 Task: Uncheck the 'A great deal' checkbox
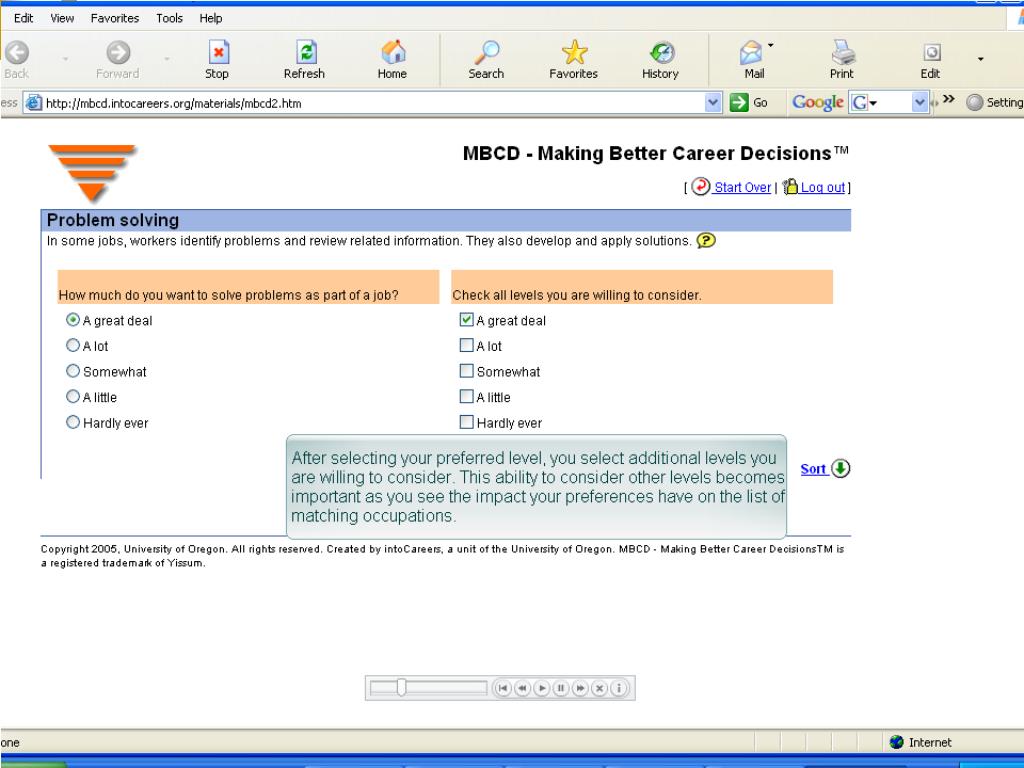466,319
